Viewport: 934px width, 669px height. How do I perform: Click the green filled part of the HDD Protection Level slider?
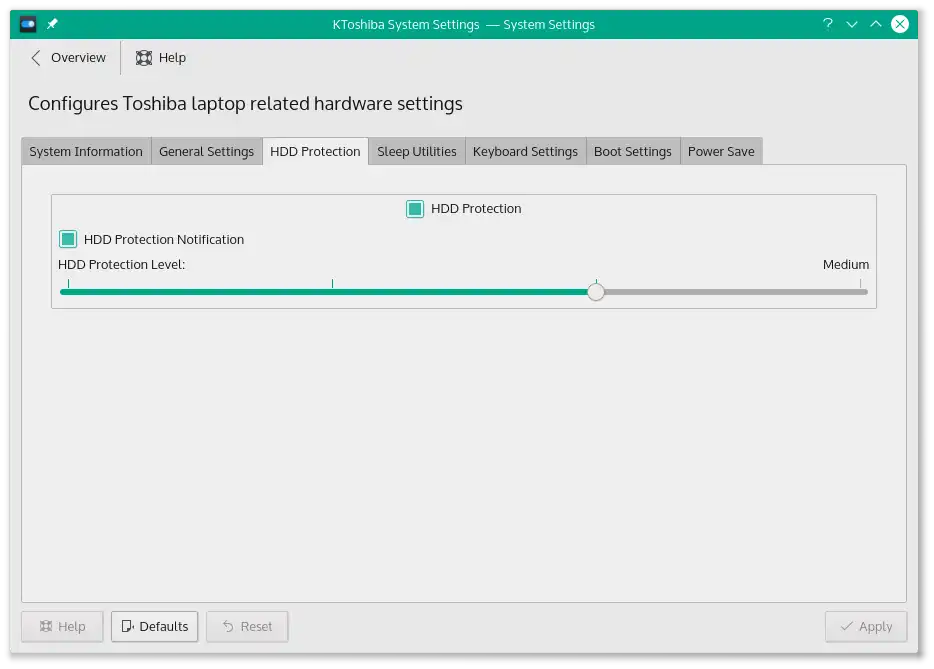click(323, 292)
